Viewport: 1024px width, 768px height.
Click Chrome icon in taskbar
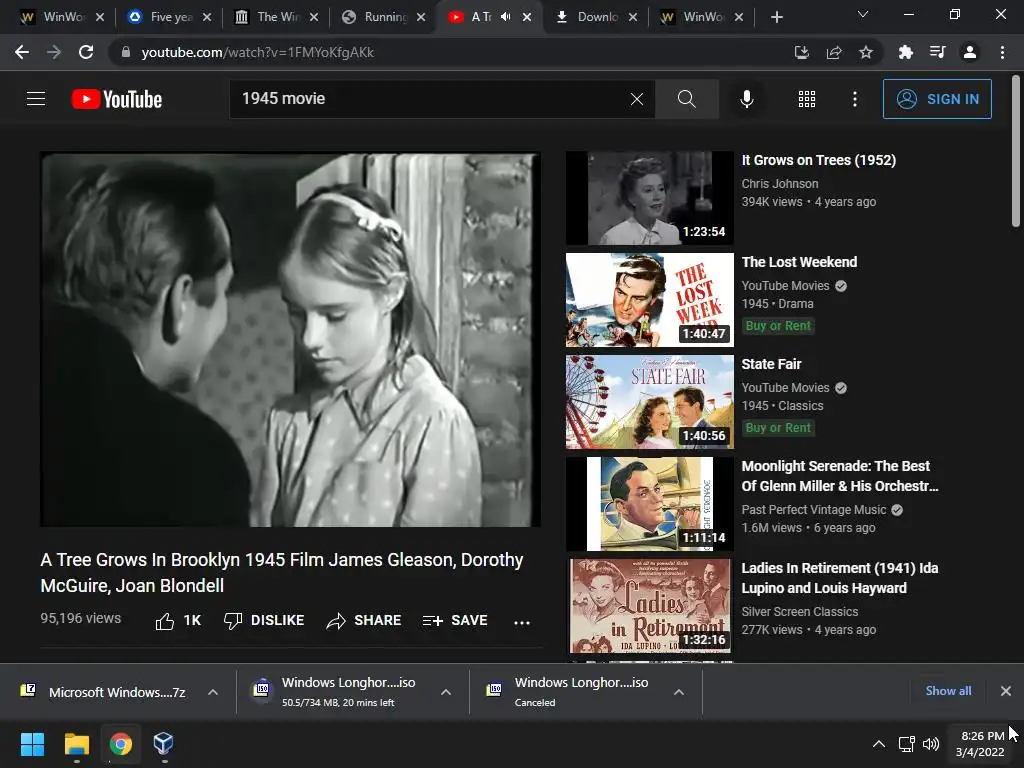[x=120, y=744]
